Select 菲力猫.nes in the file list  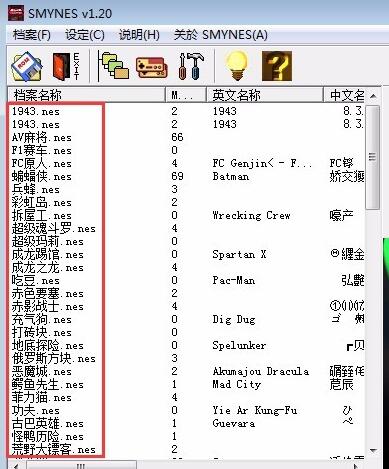pyautogui.click(x=42, y=397)
